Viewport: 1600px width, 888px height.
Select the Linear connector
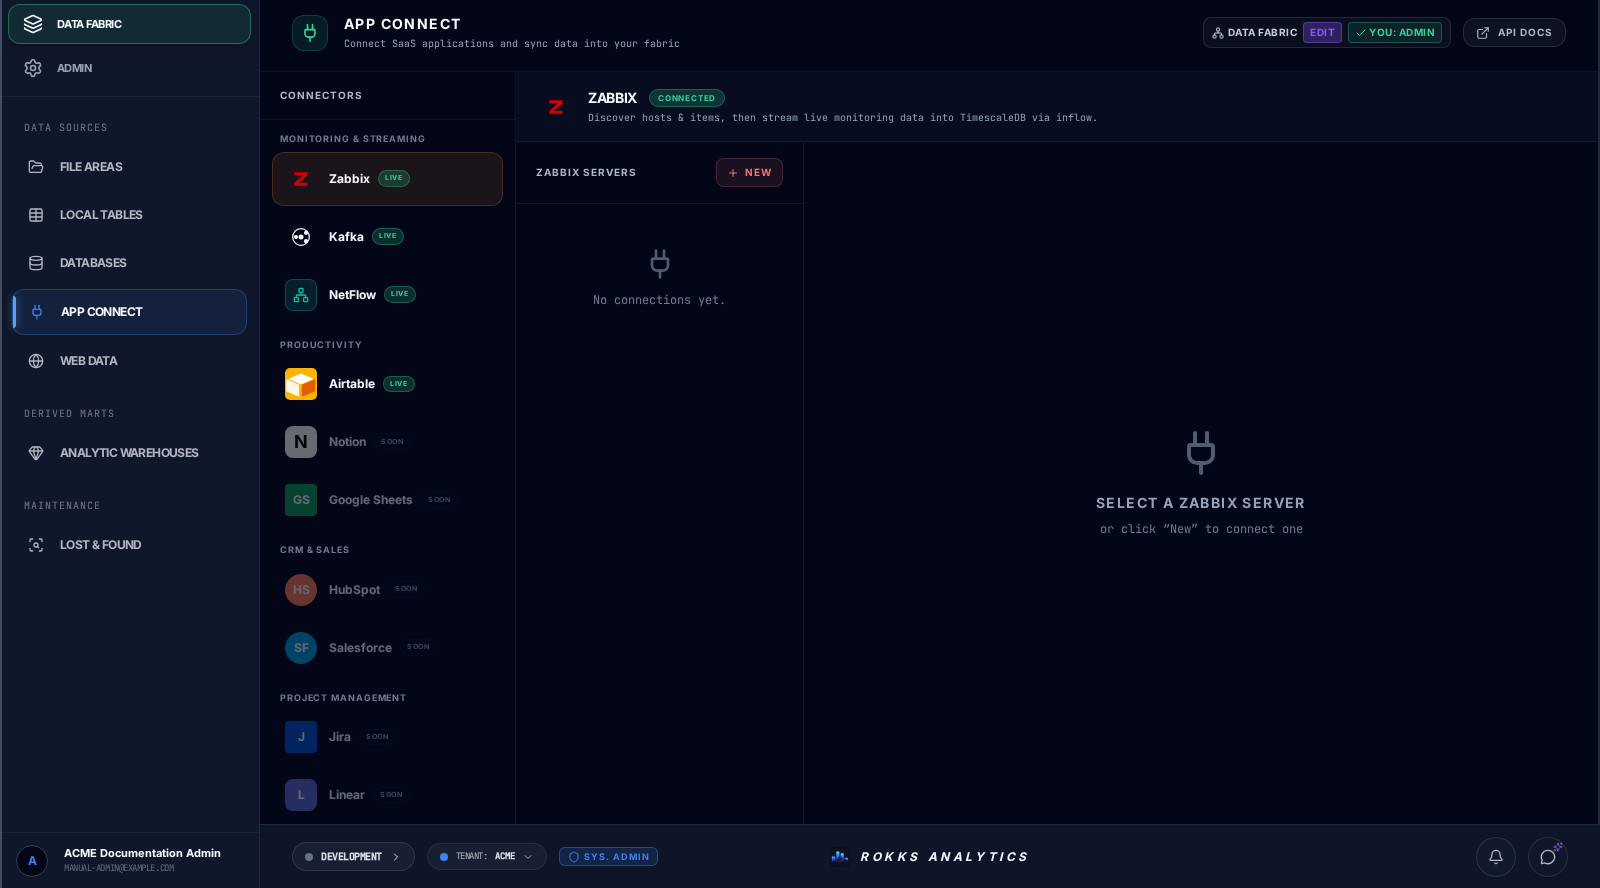(387, 795)
